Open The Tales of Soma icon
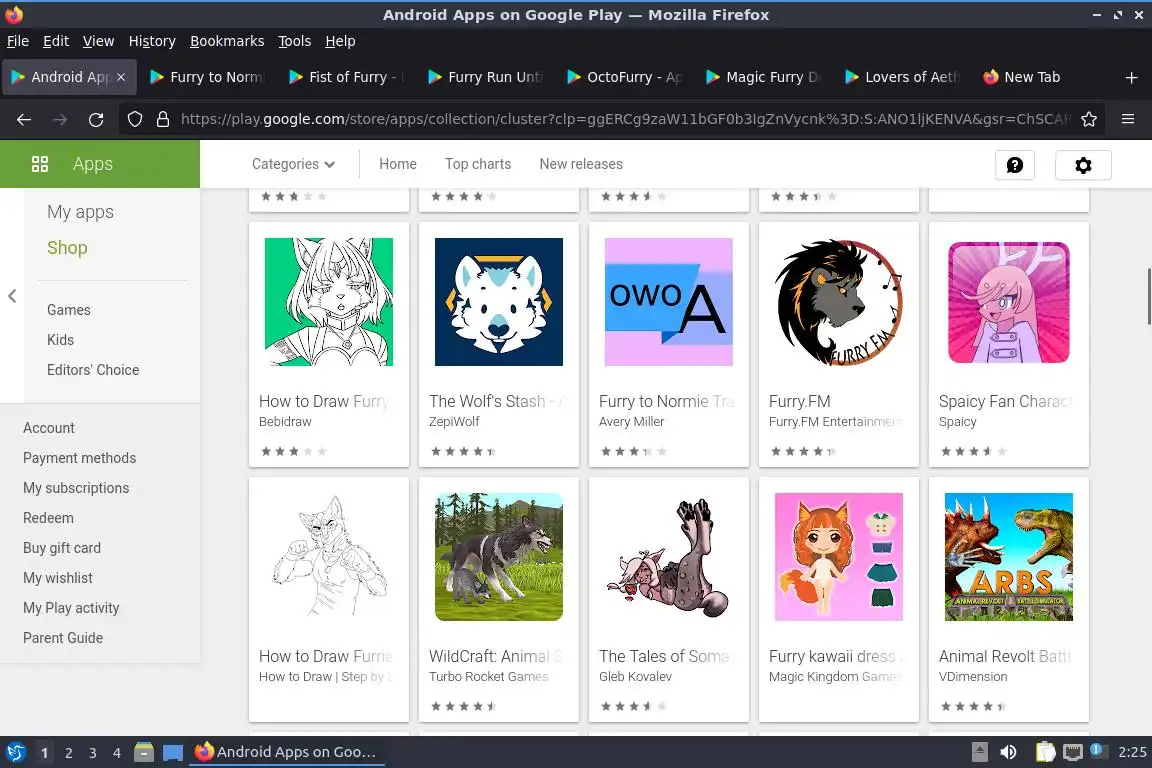This screenshot has height=768, width=1152. click(x=669, y=556)
